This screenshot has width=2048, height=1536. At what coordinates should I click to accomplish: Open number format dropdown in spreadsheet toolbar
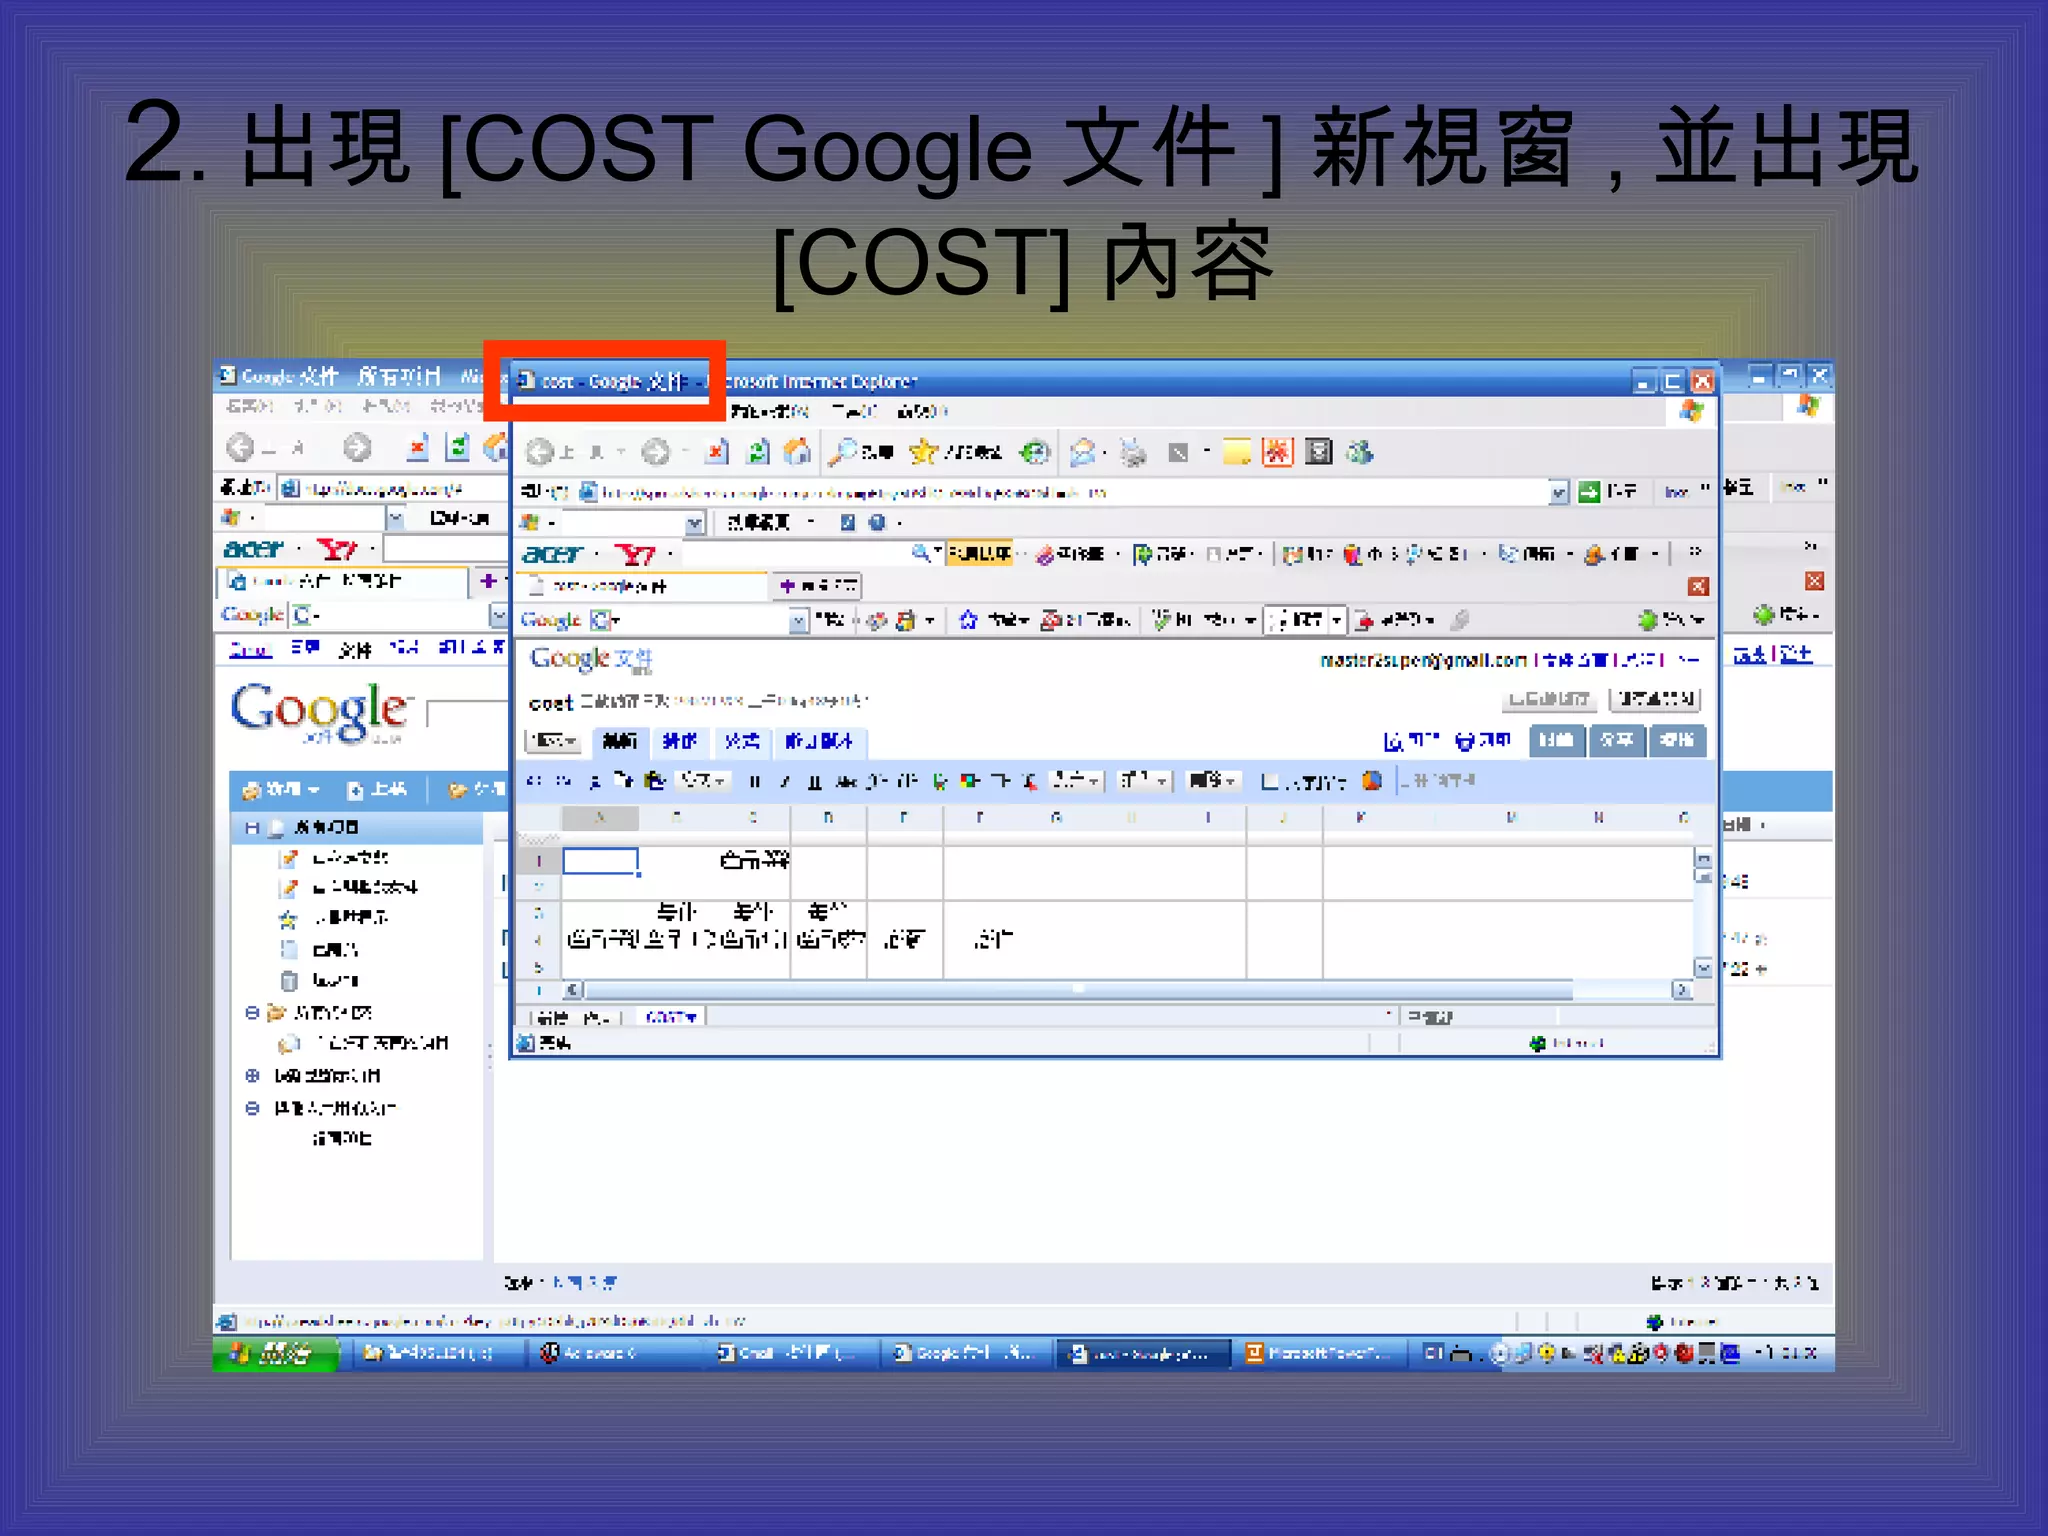click(x=705, y=781)
